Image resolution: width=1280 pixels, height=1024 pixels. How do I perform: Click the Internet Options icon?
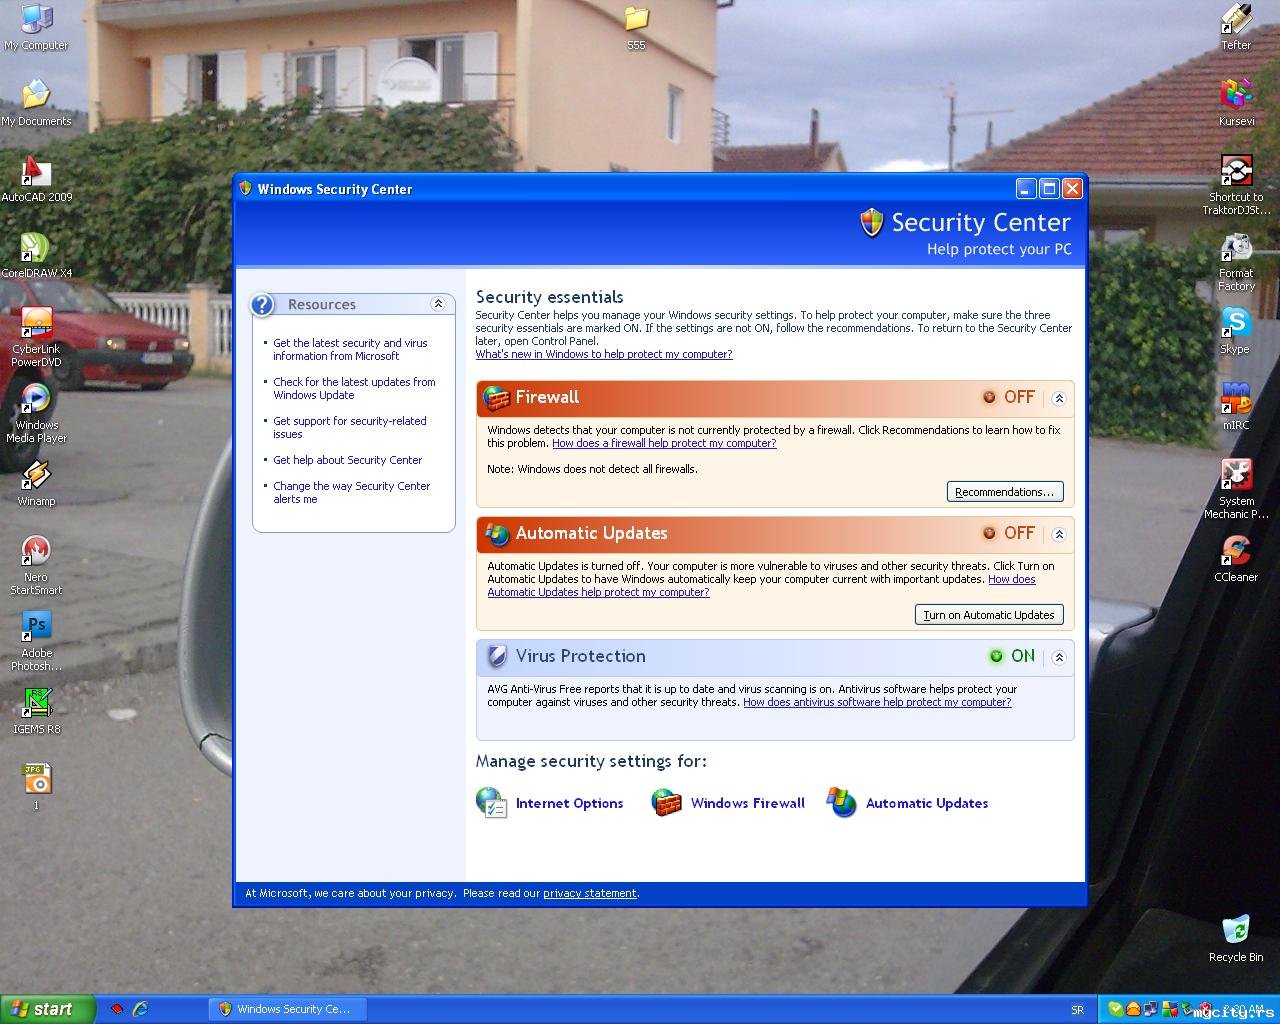[x=492, y=802]
